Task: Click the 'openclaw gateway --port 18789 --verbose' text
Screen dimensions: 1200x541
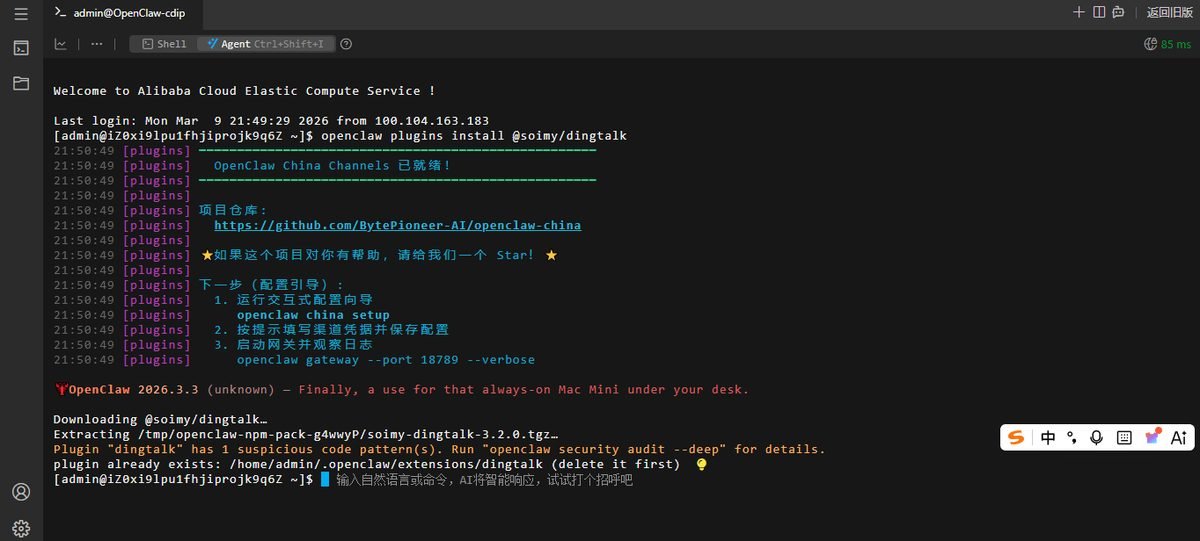Action: pyautogui.click(x=386, y=360)
